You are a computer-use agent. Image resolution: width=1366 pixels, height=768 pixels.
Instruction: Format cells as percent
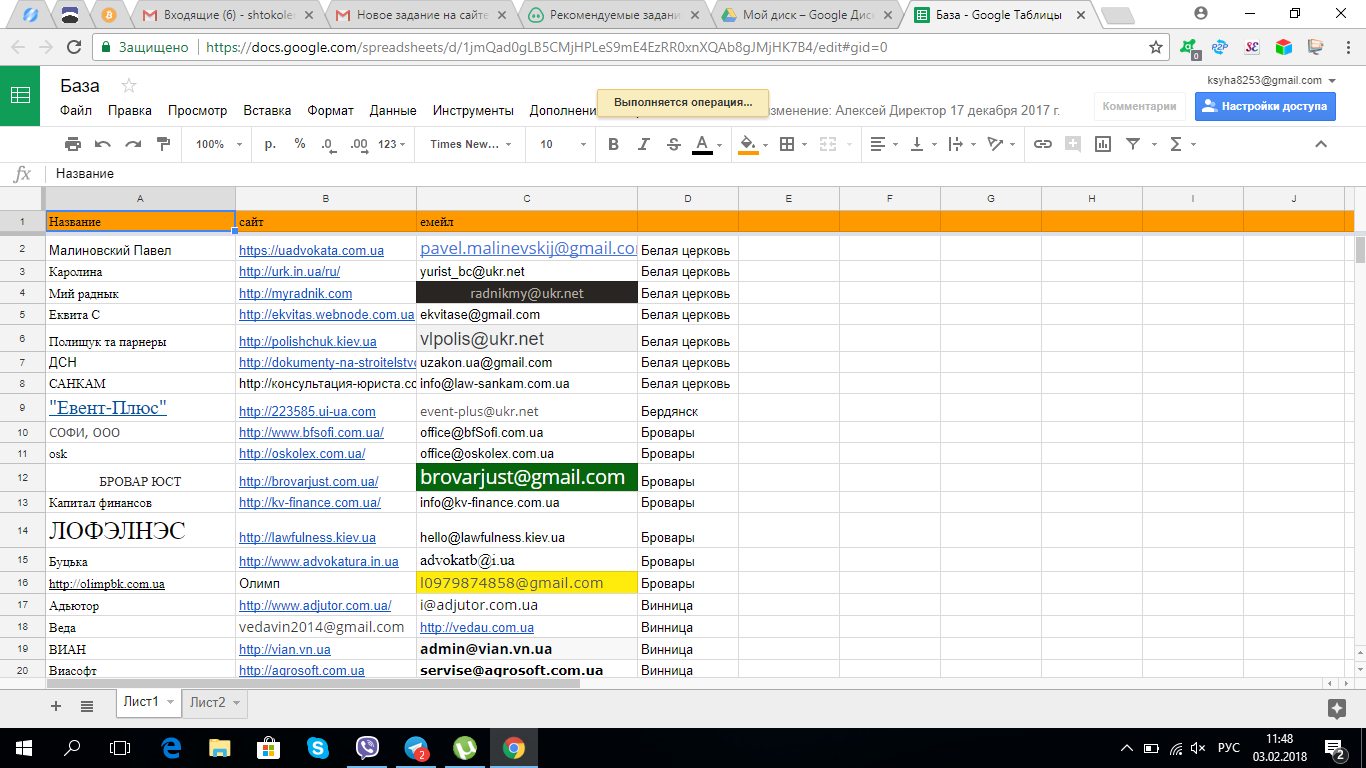click(299, 144)
